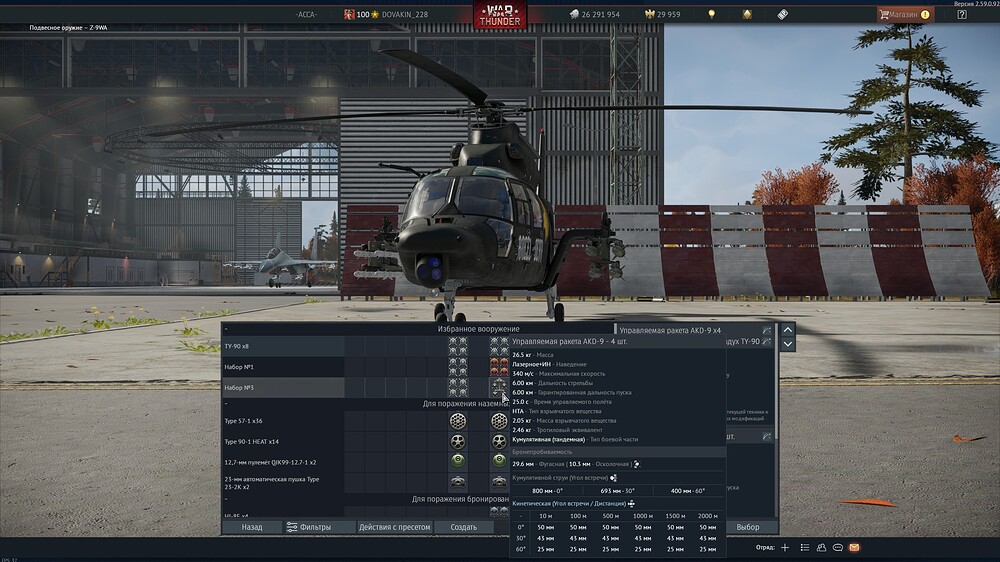Click the lightbulb hints icon in top bar

coord(712,14)
